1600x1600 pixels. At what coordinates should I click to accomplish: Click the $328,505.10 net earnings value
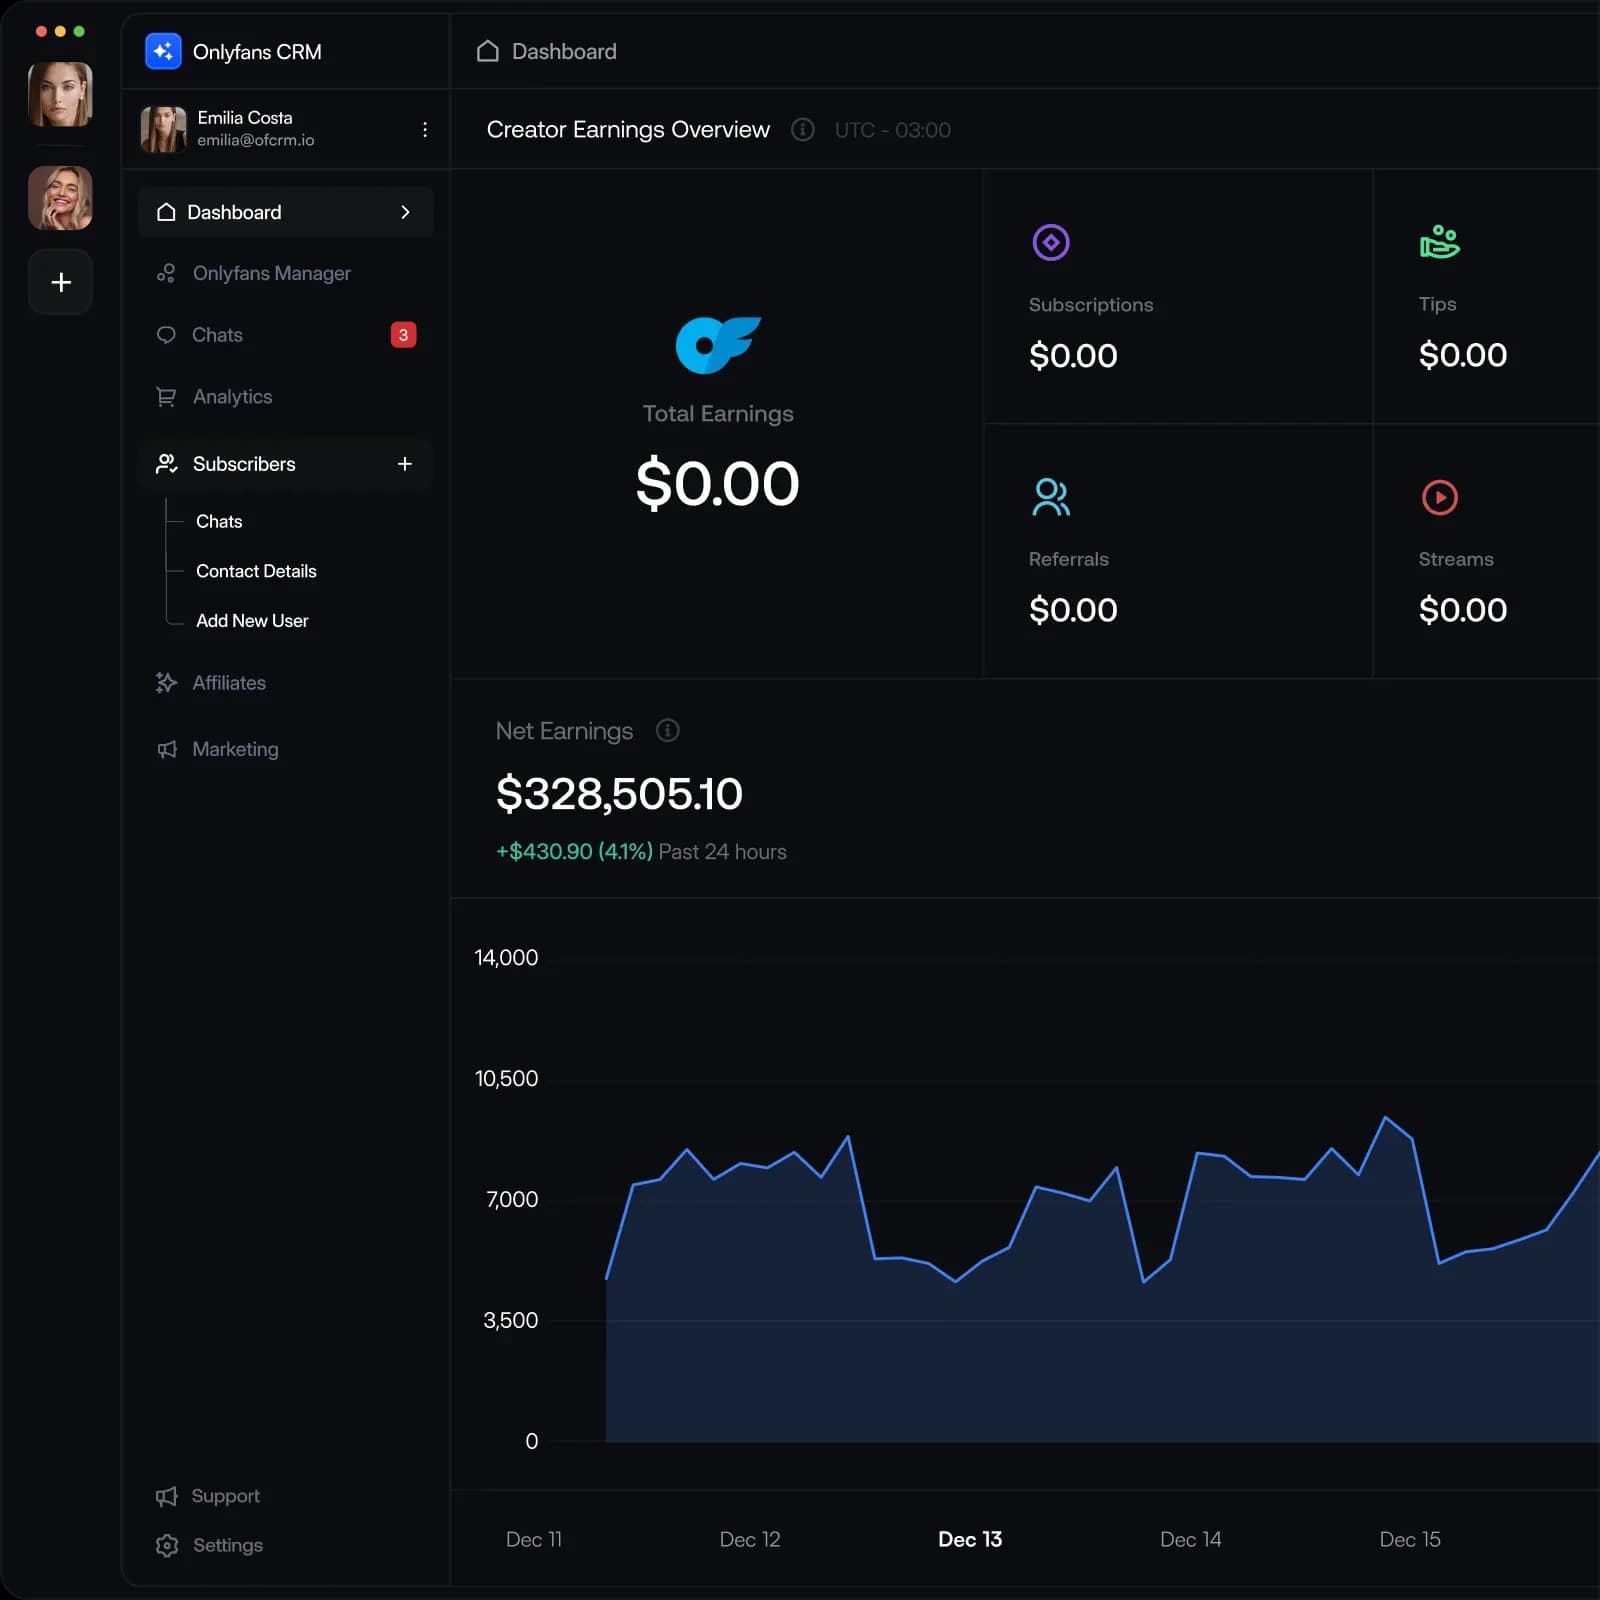[x=619, y=794]
